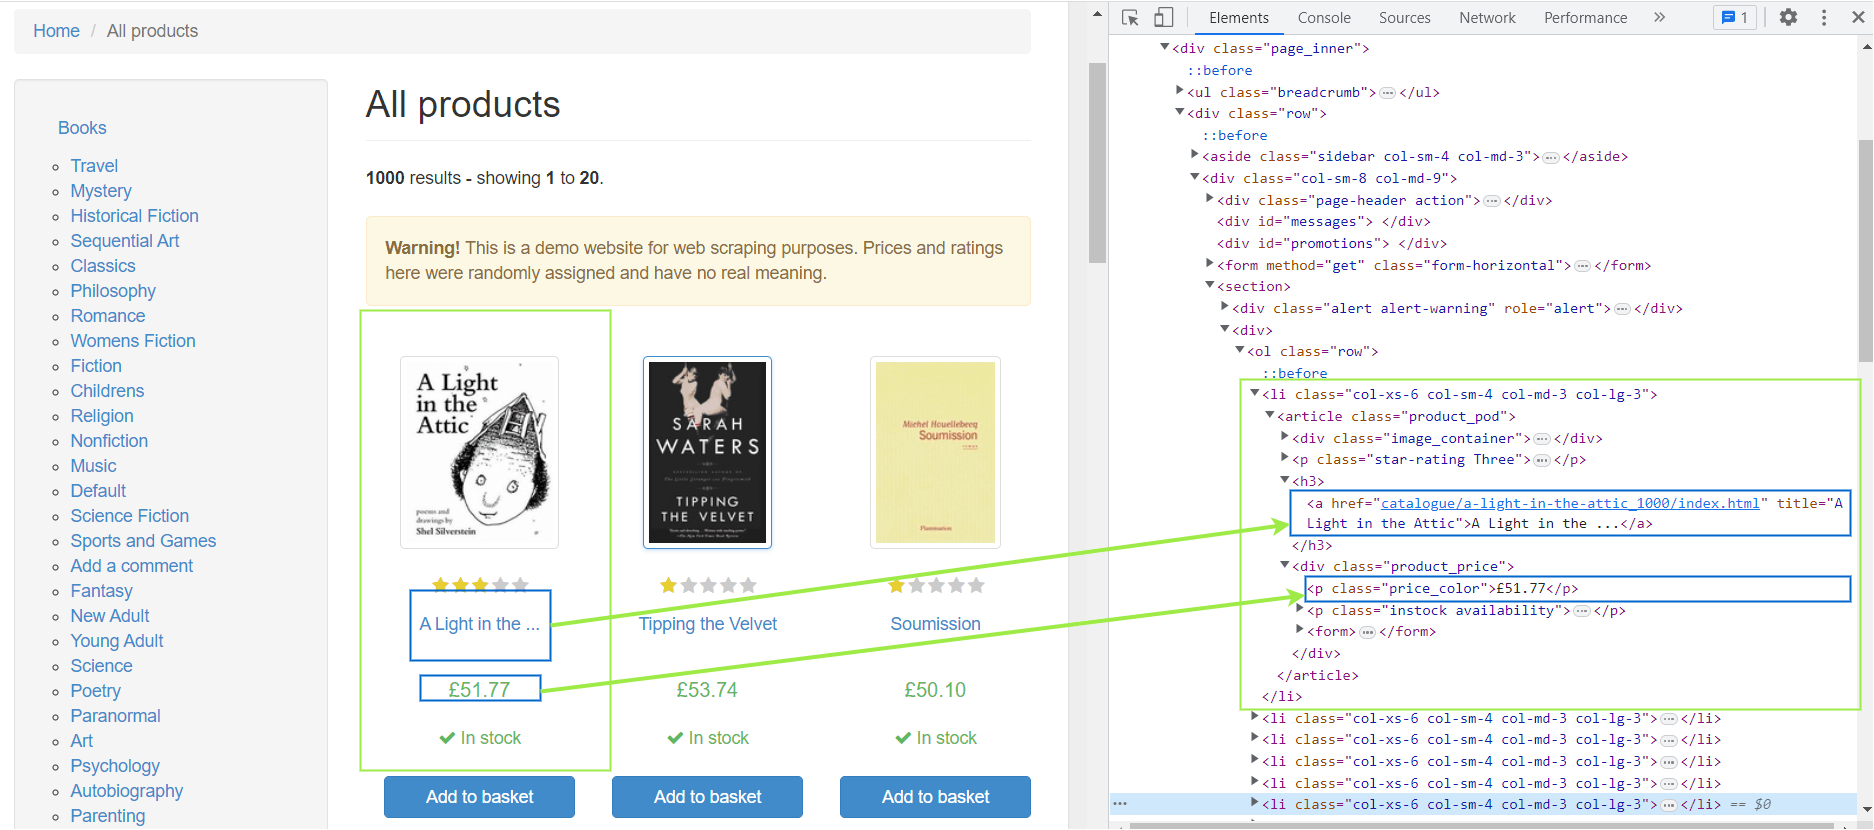Screen dimensions: 1874x830
Task: Click the row actions ellipsis in Elements
Action: point(1120,804)
